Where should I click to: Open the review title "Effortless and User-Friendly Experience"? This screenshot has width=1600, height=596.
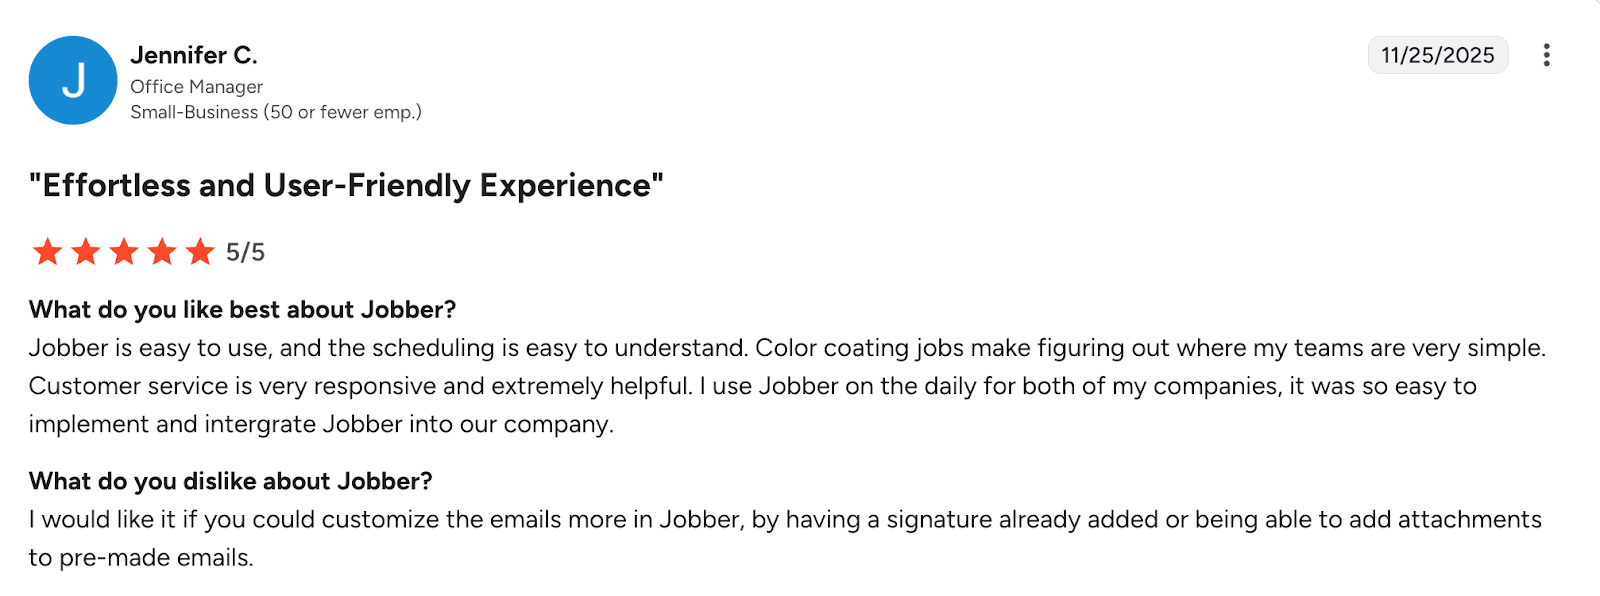[x=346, y=185]
